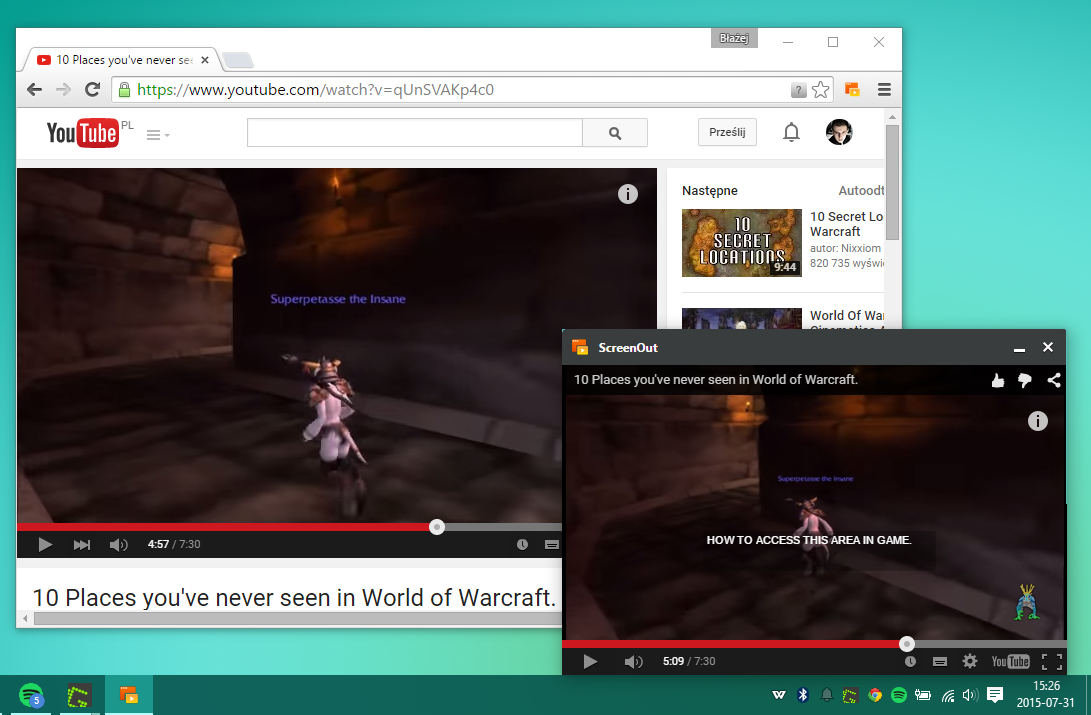
Task: Enter fullscreen in the ScreenOut player
Action: coord(1051,661)
